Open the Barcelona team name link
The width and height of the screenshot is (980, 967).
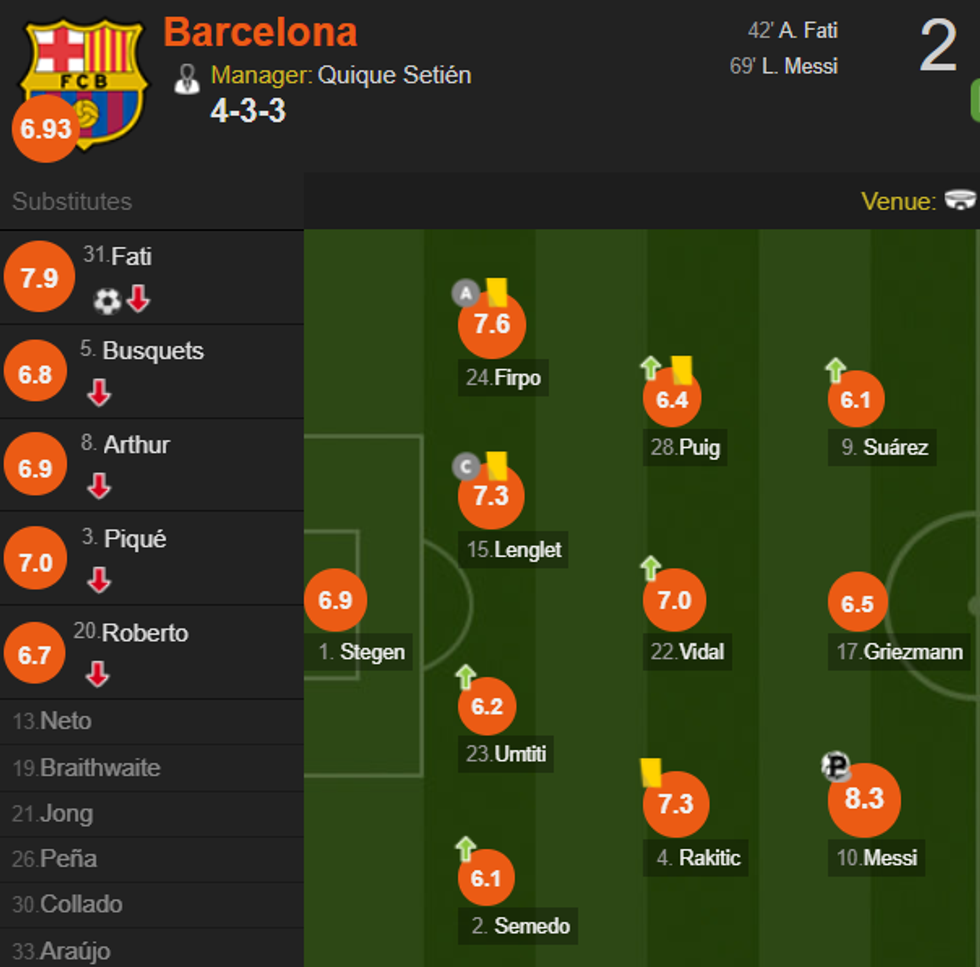(x=260, y=32)
